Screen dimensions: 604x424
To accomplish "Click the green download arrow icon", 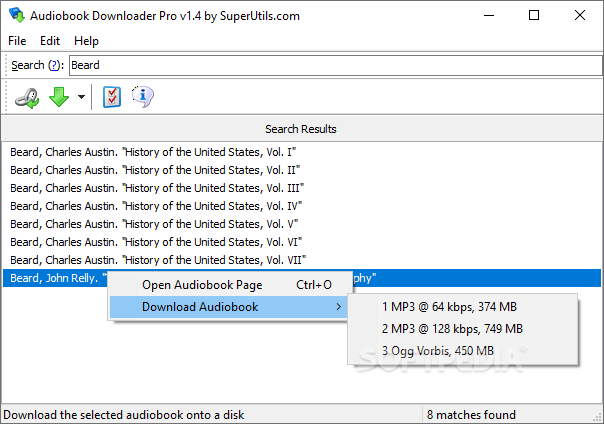I will (x=59, y=97).
